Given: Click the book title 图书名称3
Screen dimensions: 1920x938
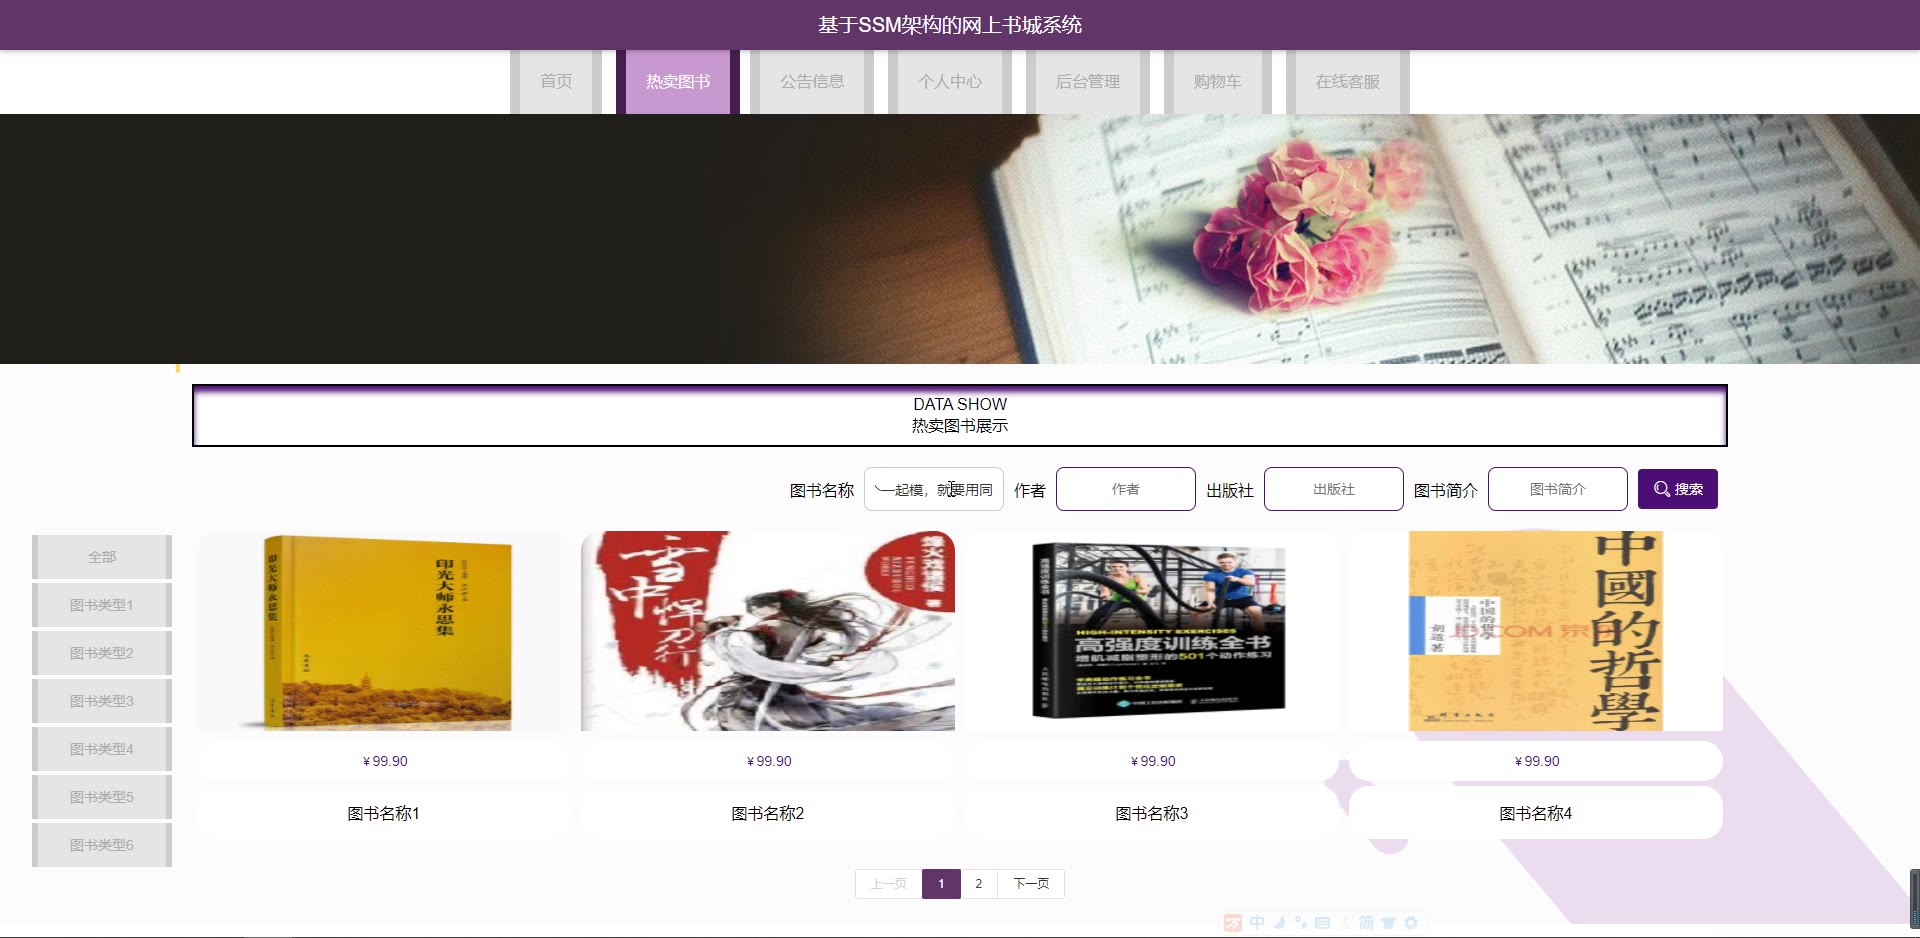Looking at the screenshot, I should click(1152, 813).
